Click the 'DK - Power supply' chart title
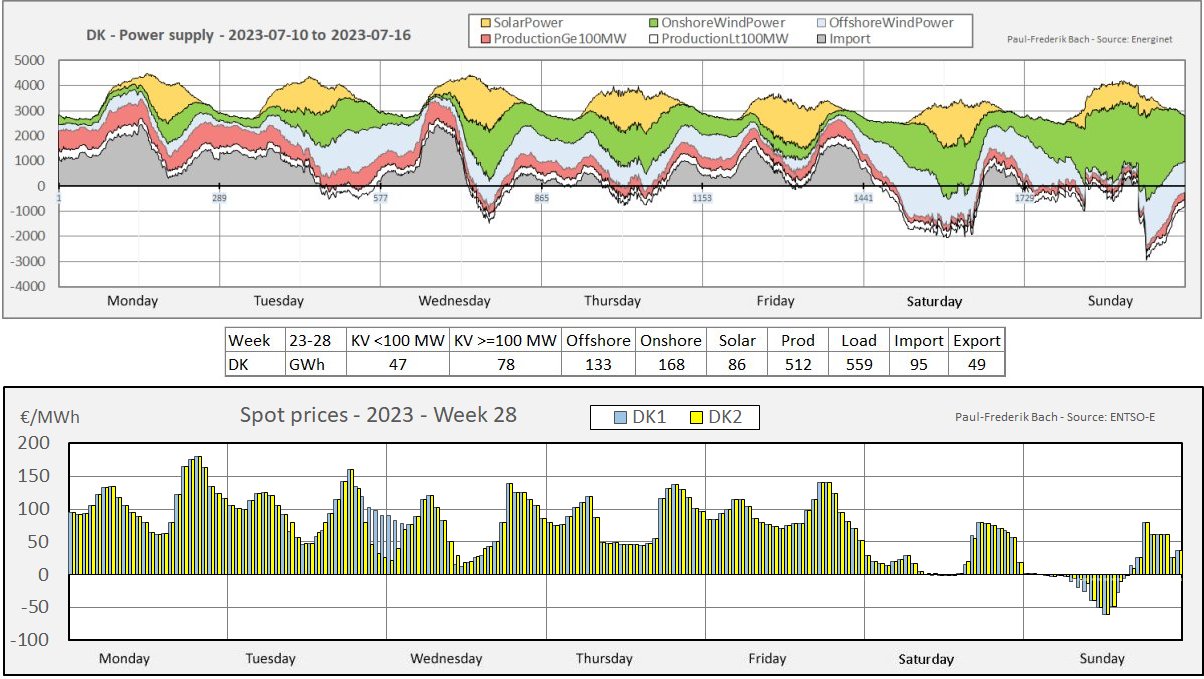 tap(247, 35)
